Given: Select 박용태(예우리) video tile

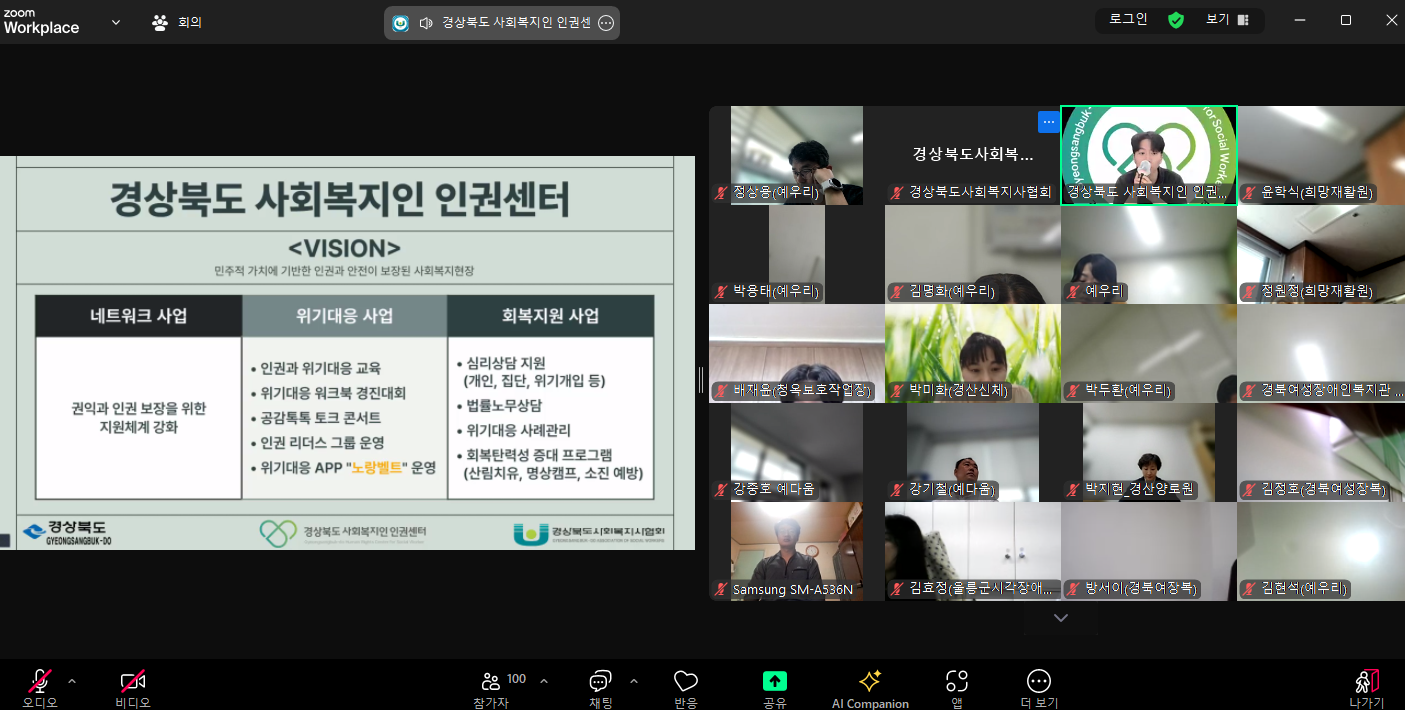Looking at the screenshot, I should tap(797, 254).
